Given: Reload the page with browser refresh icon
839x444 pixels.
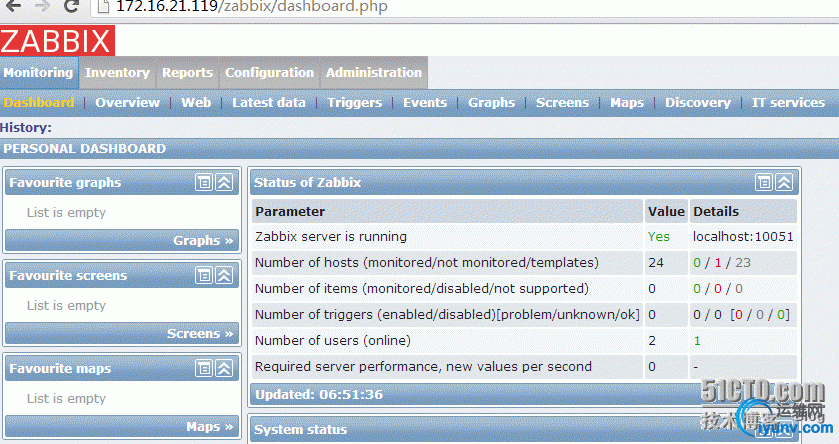Looking at the screenshot, I should click(x=71, y=6).
